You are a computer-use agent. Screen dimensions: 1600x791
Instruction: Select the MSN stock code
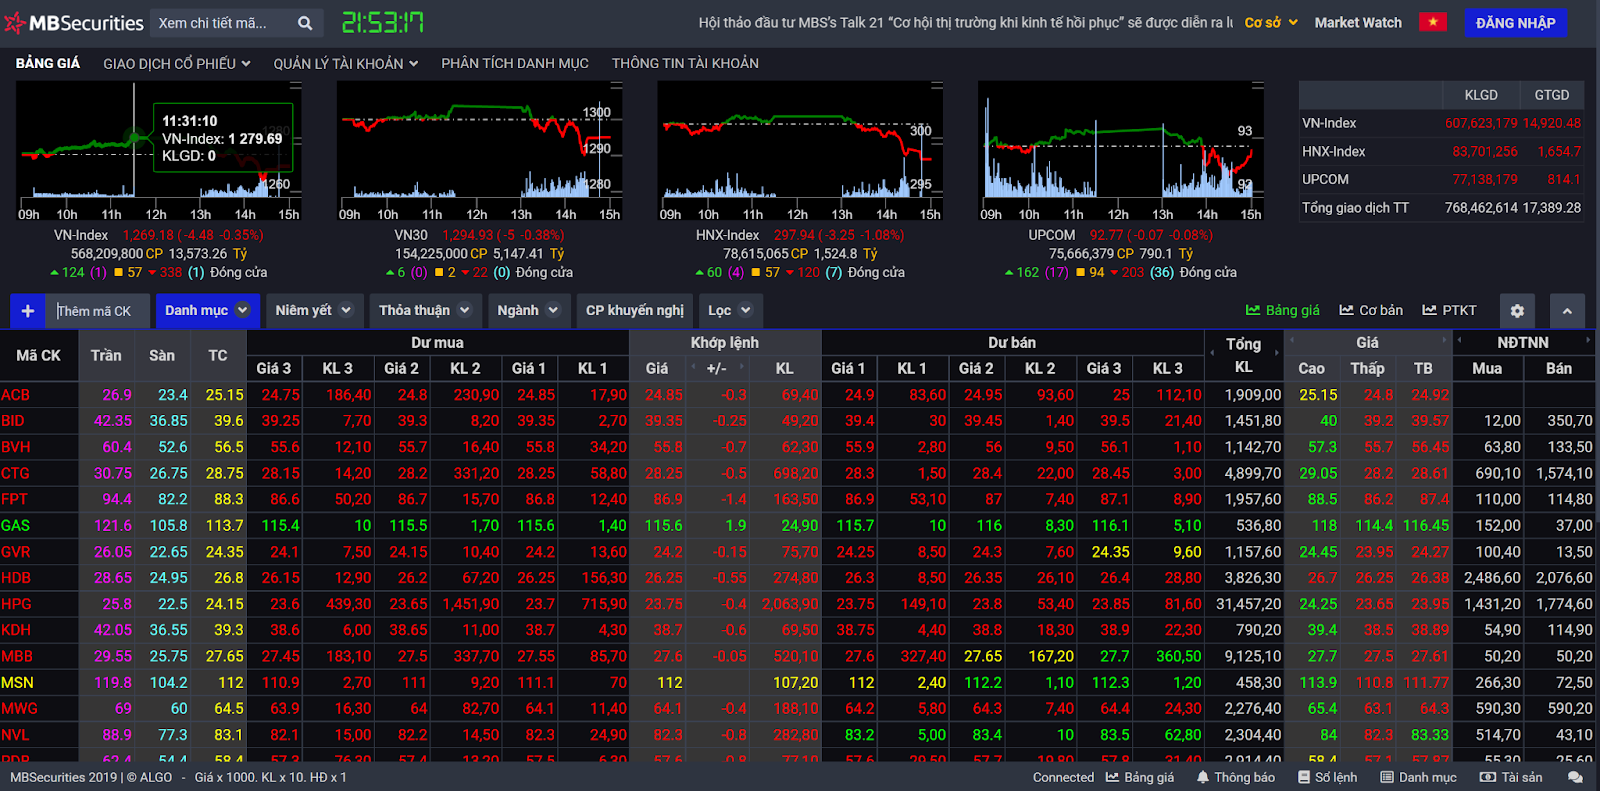17,682
